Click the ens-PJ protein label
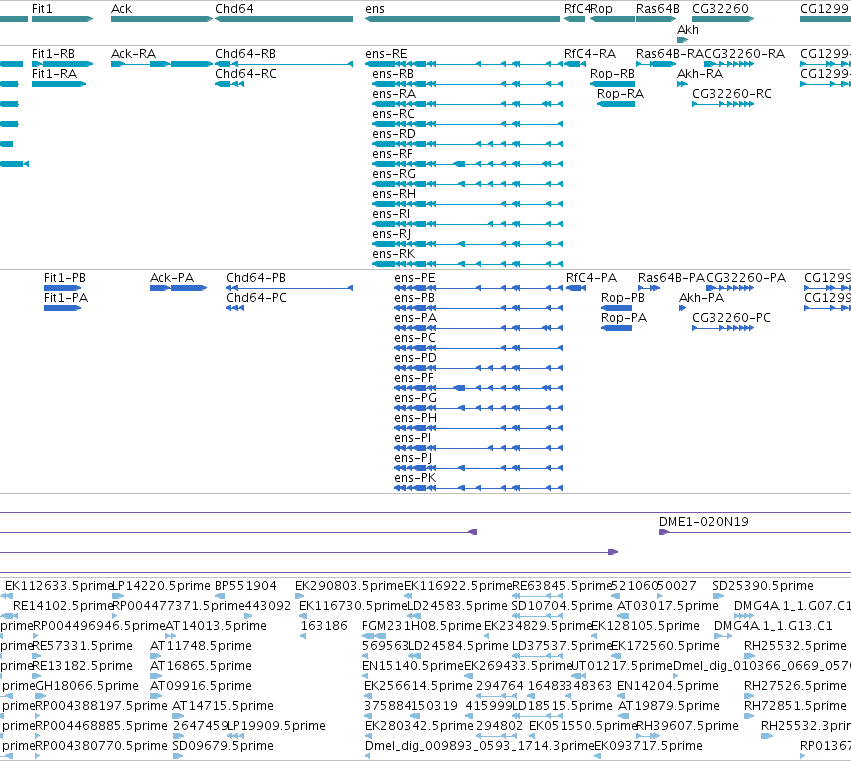 pos(413,458)
